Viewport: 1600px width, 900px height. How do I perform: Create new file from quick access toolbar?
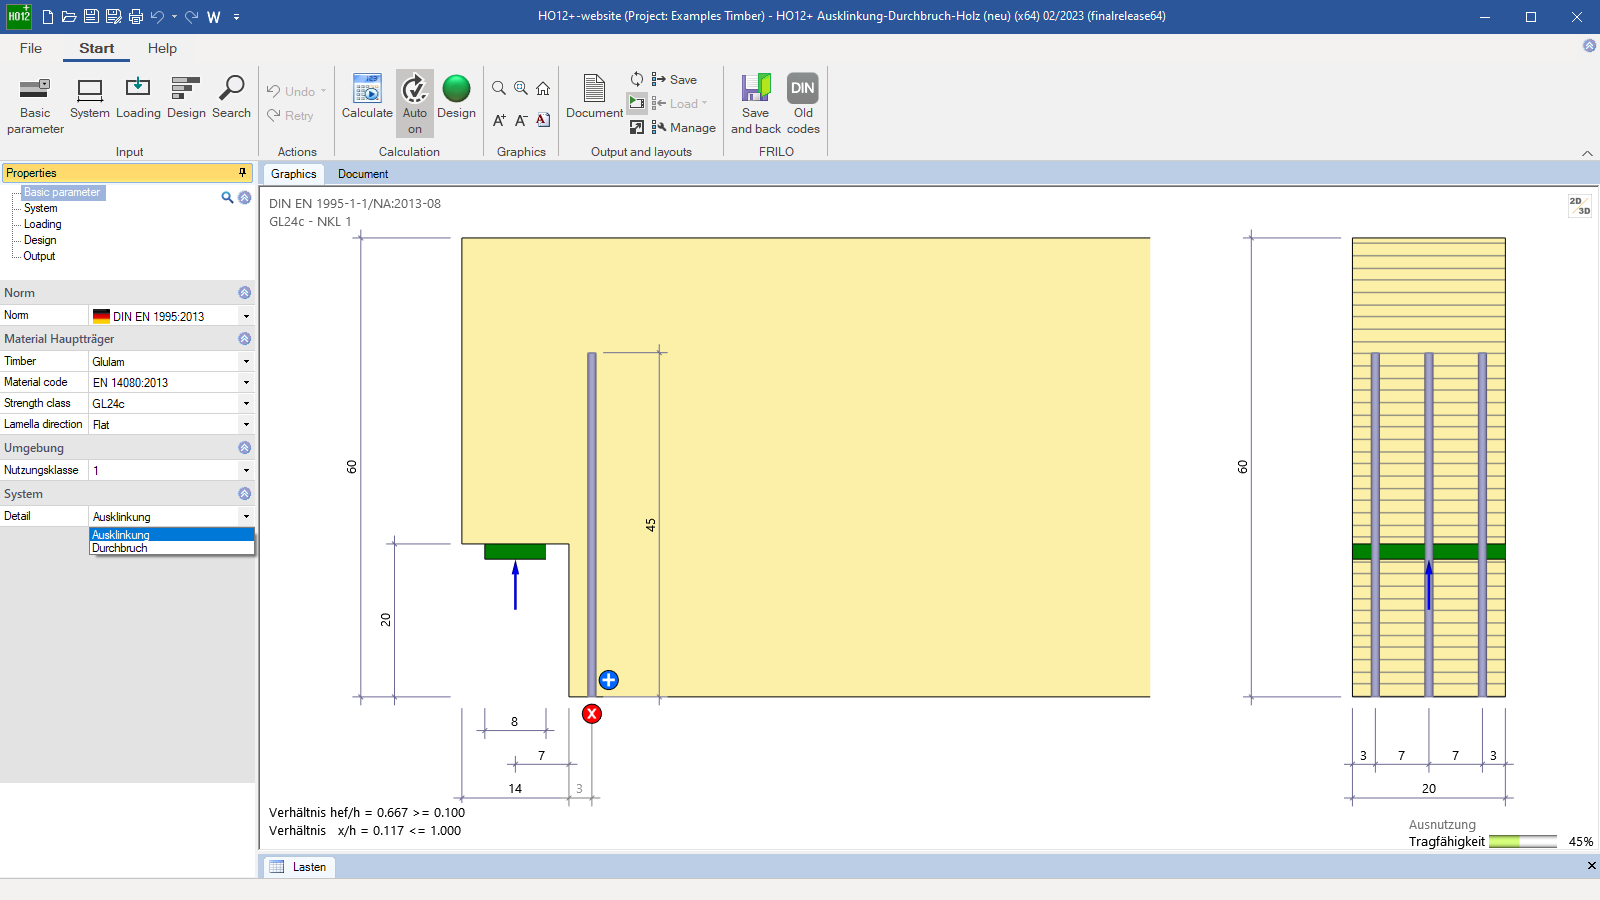pyautogui.click(x=47, y=17)
